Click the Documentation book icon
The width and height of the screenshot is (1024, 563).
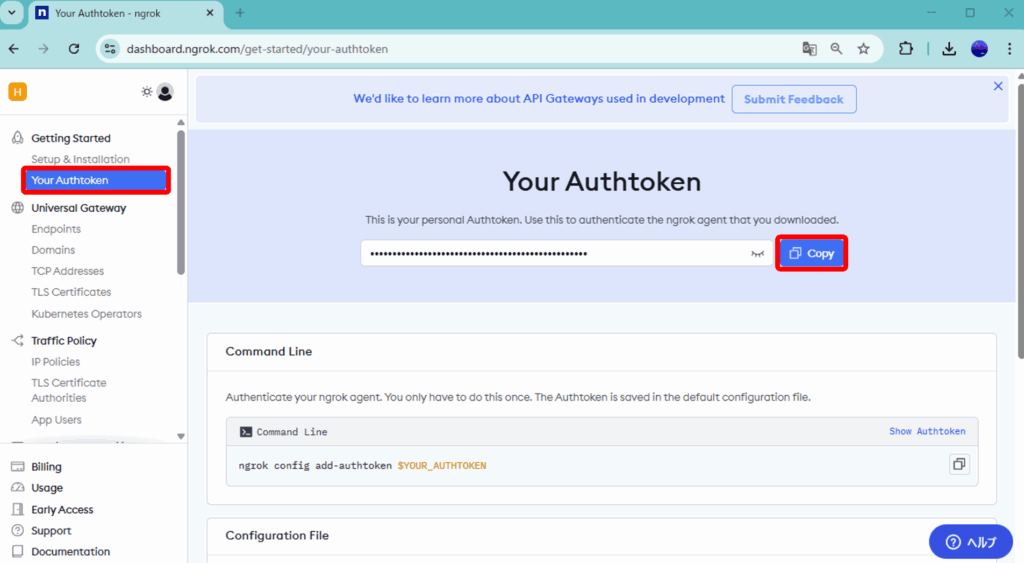(x=18, y=551)
